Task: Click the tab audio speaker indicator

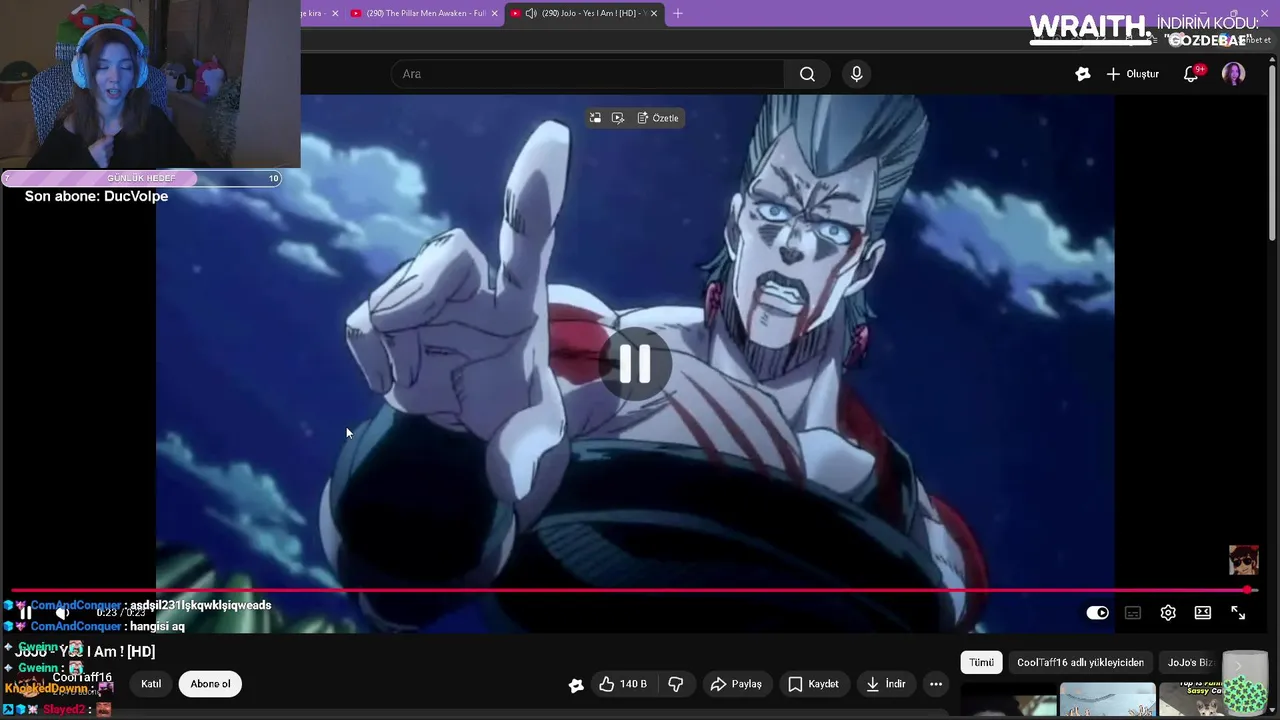Action: click(x=531, y=13)
